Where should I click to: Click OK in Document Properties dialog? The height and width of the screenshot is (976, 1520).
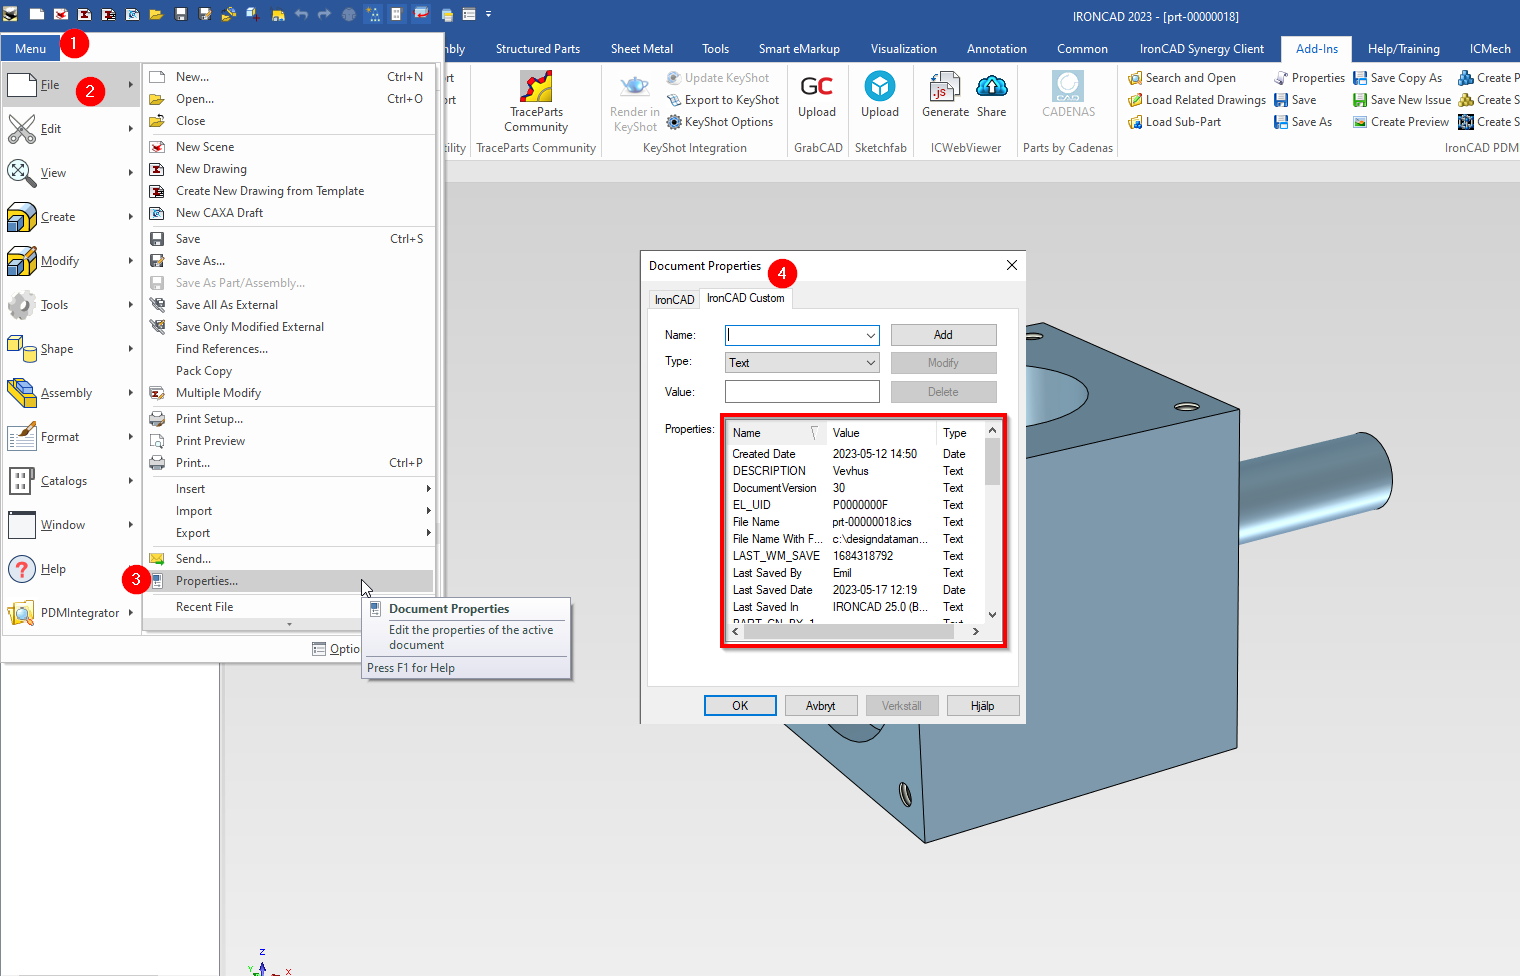click(x=740, y=706)
